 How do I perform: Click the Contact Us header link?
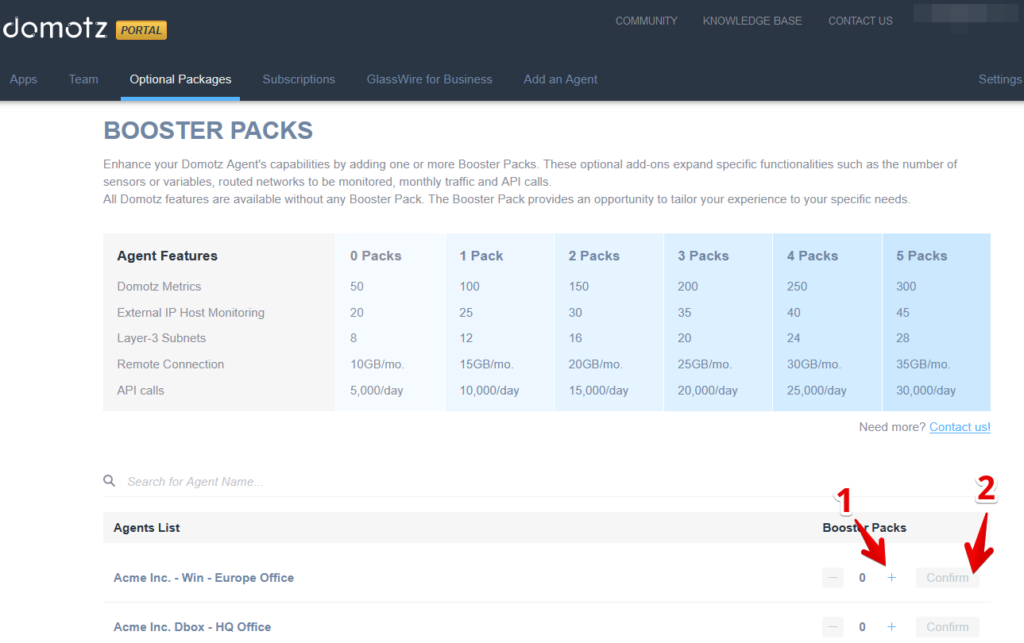860,21
